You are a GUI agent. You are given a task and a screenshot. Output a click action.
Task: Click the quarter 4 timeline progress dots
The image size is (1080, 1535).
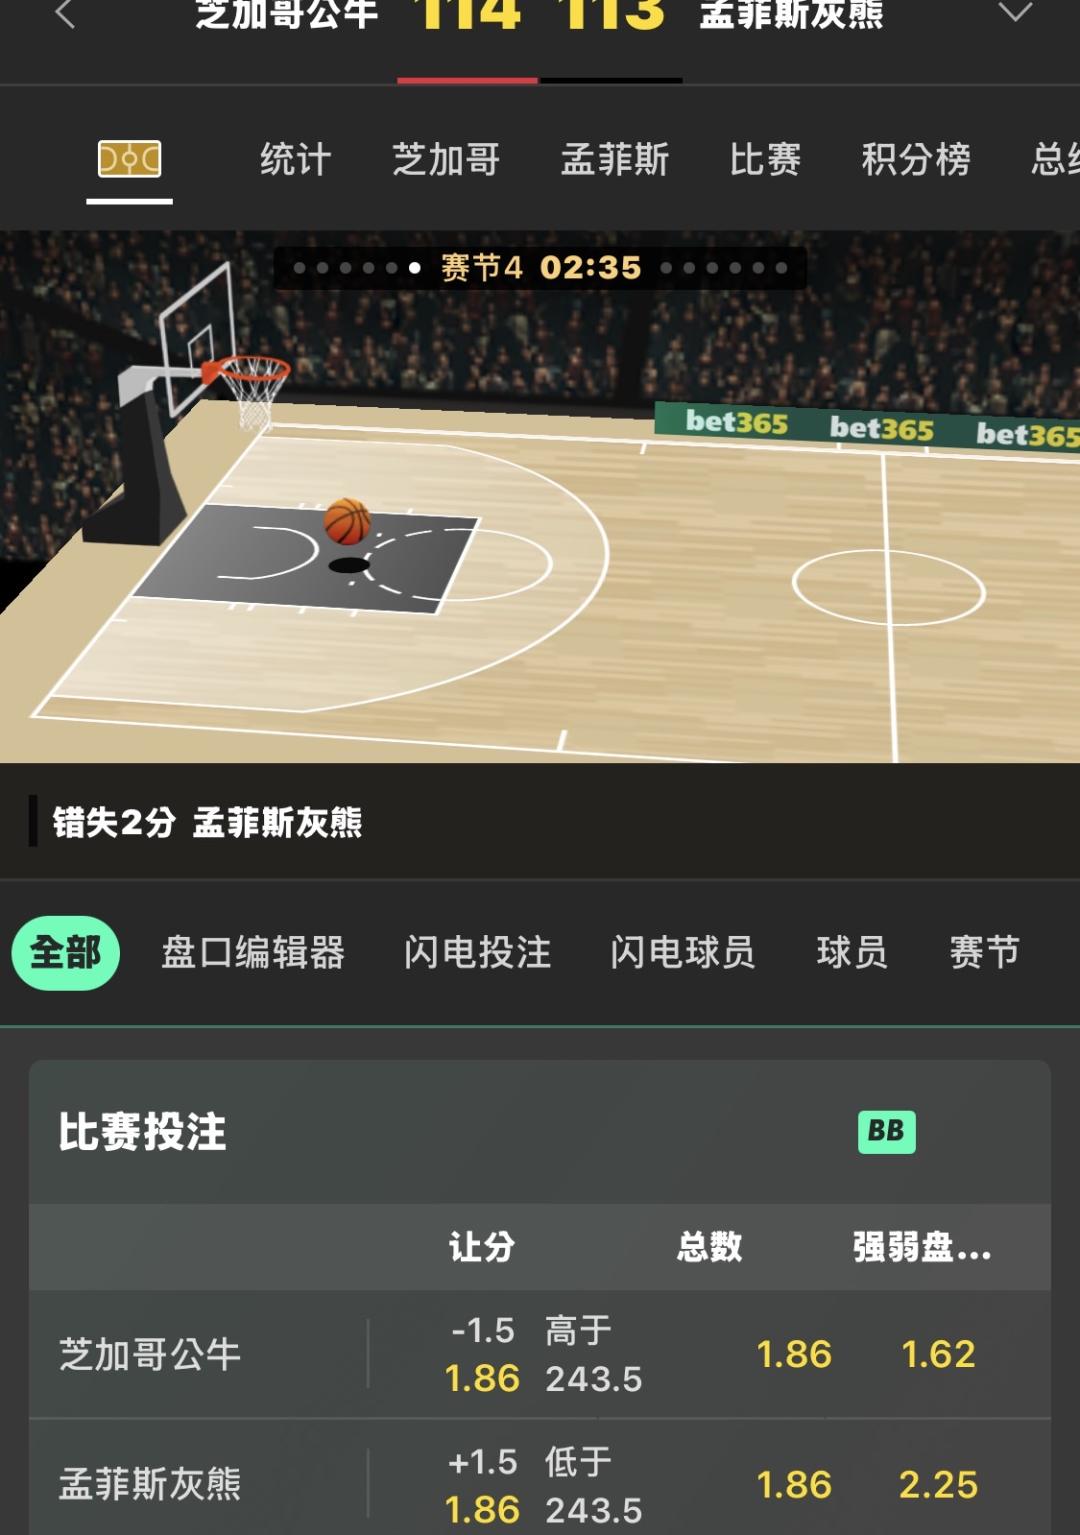click(x=540, y=268)
